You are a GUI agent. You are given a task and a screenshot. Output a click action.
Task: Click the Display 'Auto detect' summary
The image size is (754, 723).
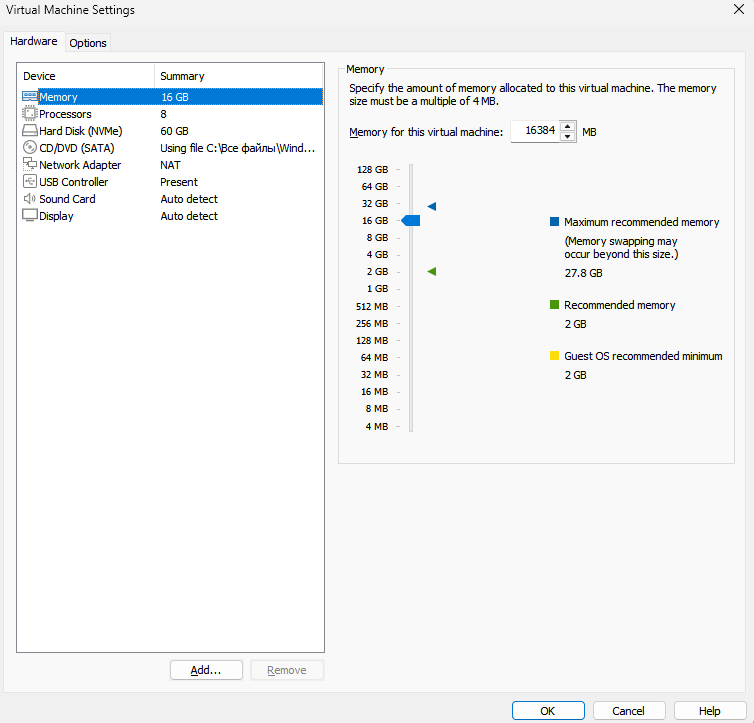pos(189,216)
